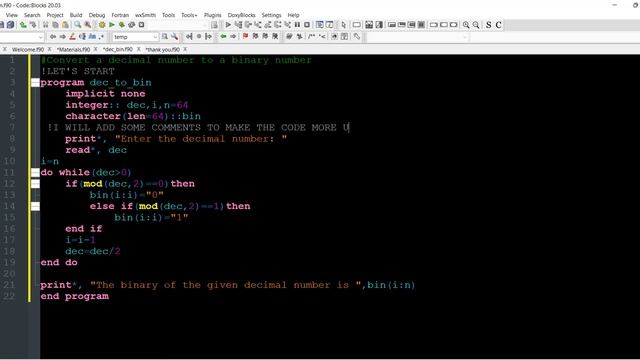Viewport: 640px width, 360px height.
Task: Switch to the Welcome.f90 tab
Action: coord(28,49)
